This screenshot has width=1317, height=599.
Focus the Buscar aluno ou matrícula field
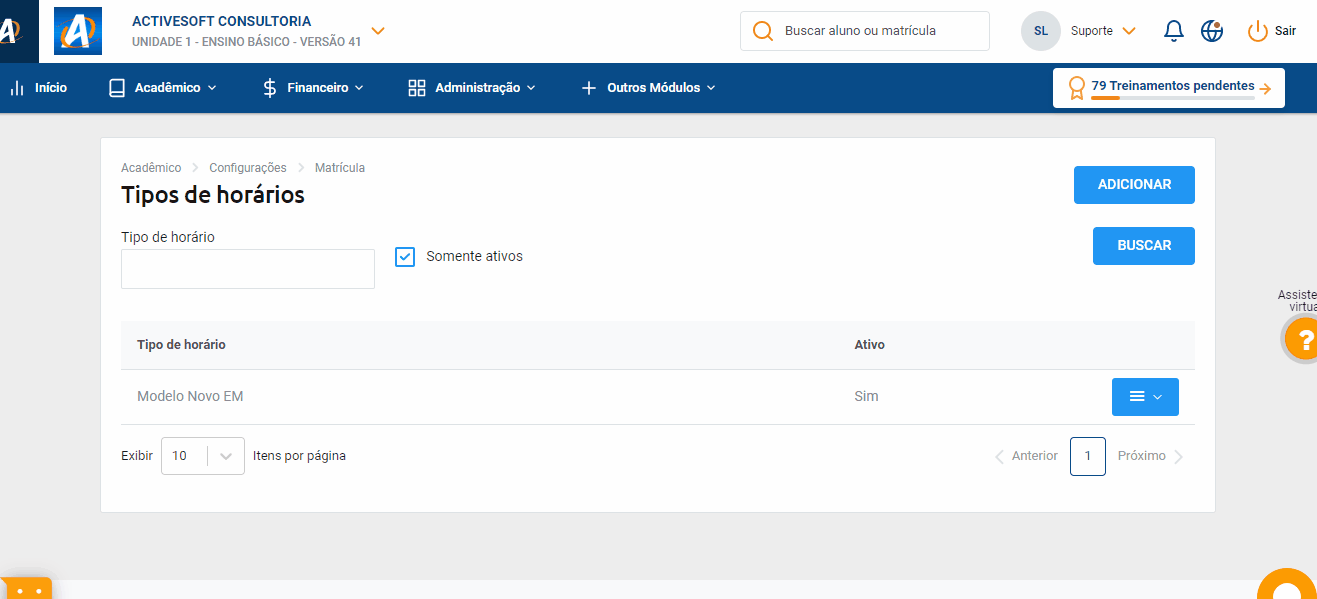pyautogui.click(x=865, y=31)
